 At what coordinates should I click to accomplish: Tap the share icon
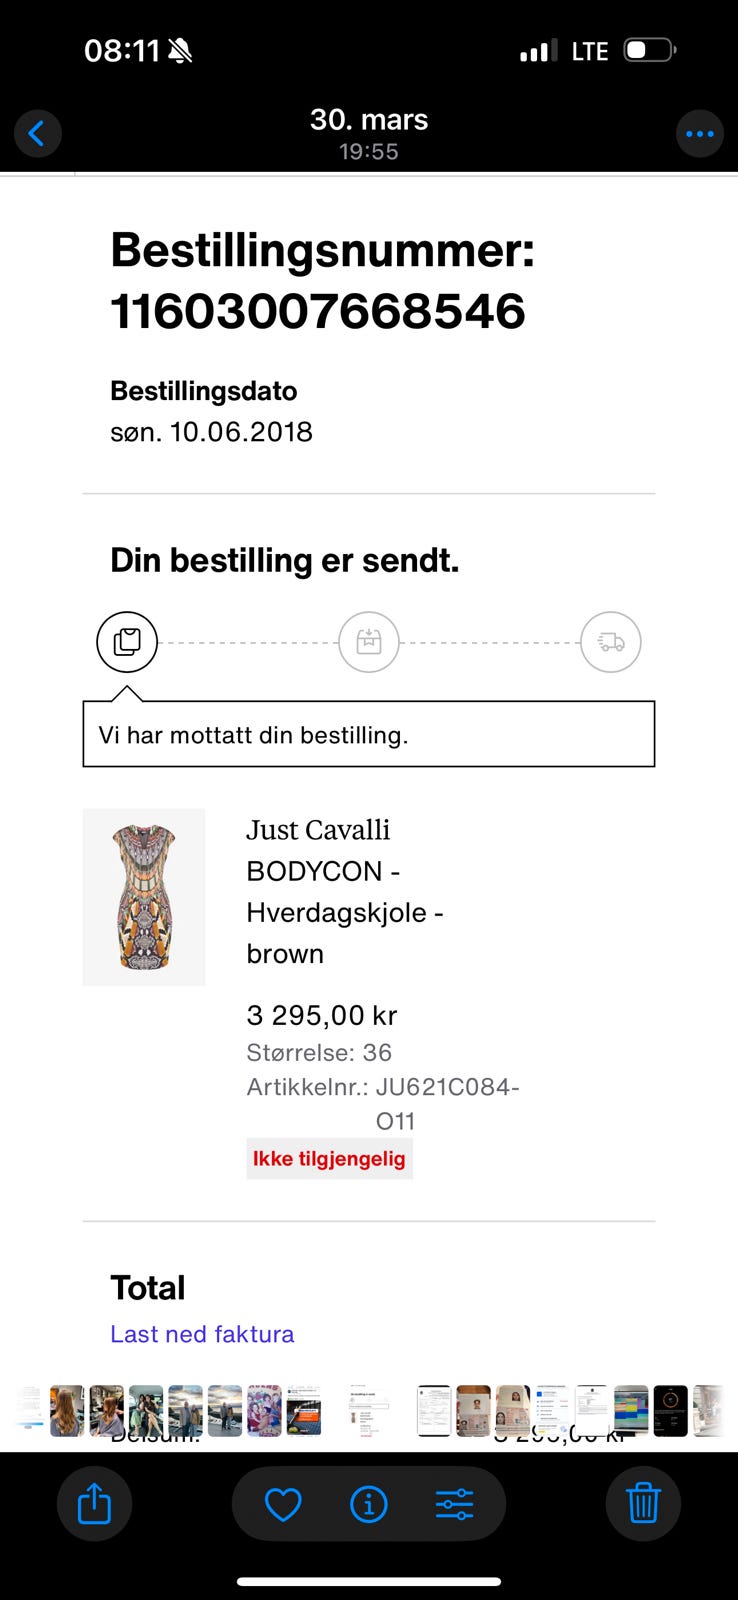click(94, 1503)
